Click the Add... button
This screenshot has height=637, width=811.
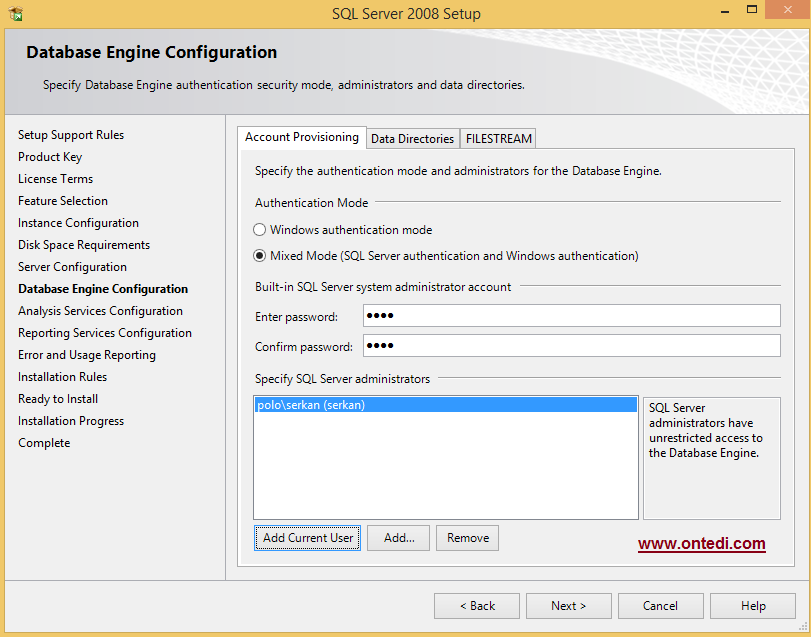[398, 538]
